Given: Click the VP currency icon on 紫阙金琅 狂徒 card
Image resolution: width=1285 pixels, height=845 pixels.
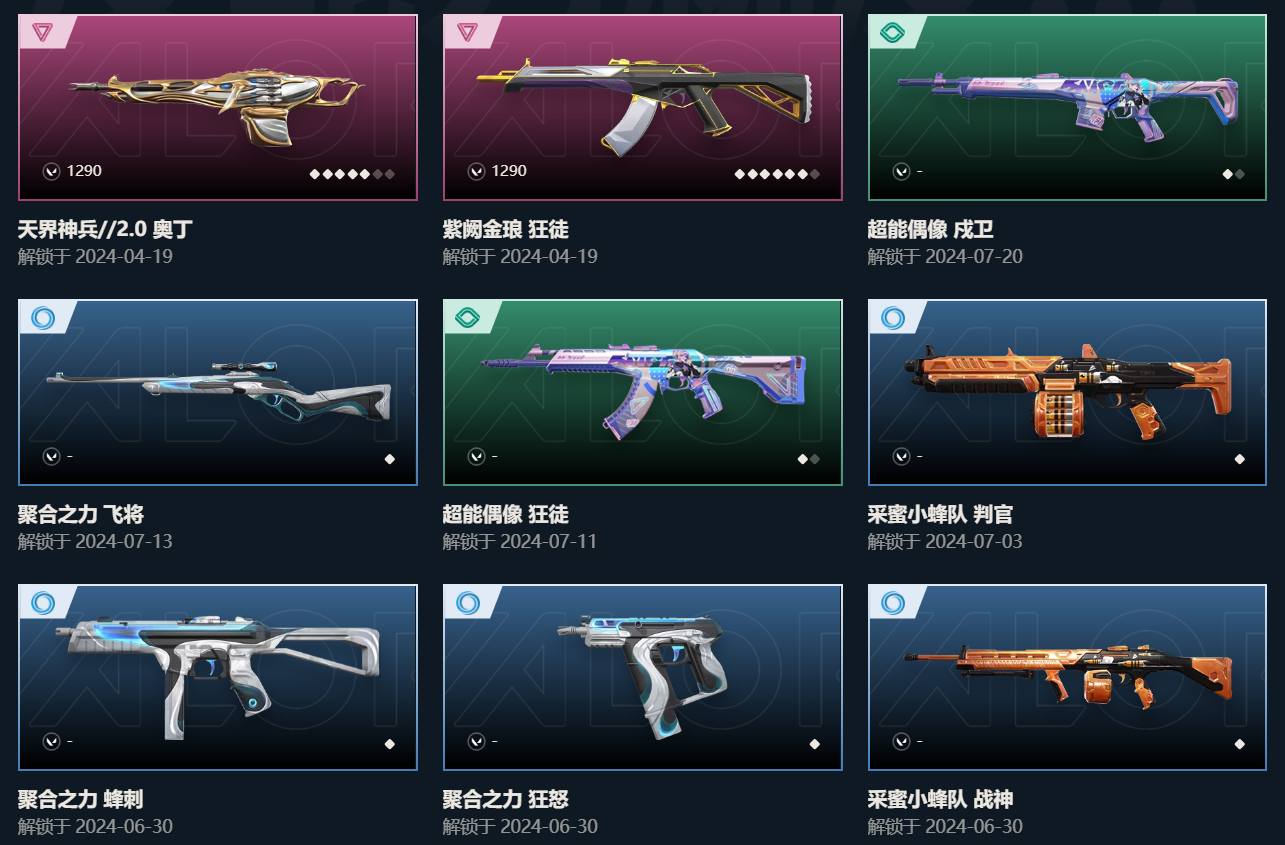Looking at the screenshot, I should click(x=477, y=171).
